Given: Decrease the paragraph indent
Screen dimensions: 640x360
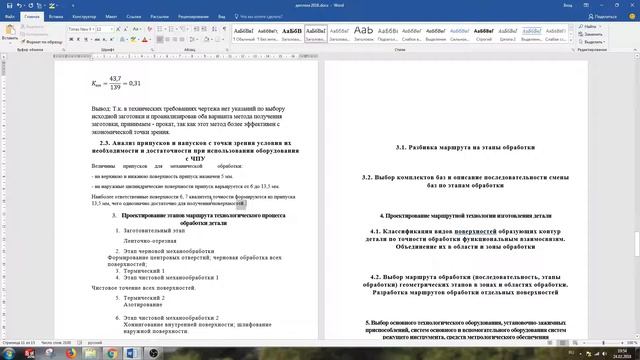Looking at the screenshot, I should pyautogui.click(x=196, y=29).
